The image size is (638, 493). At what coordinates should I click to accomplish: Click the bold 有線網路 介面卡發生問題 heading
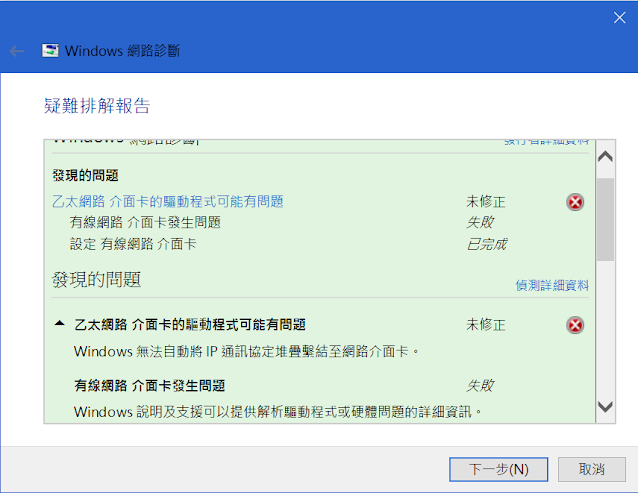tap(150, 385)
